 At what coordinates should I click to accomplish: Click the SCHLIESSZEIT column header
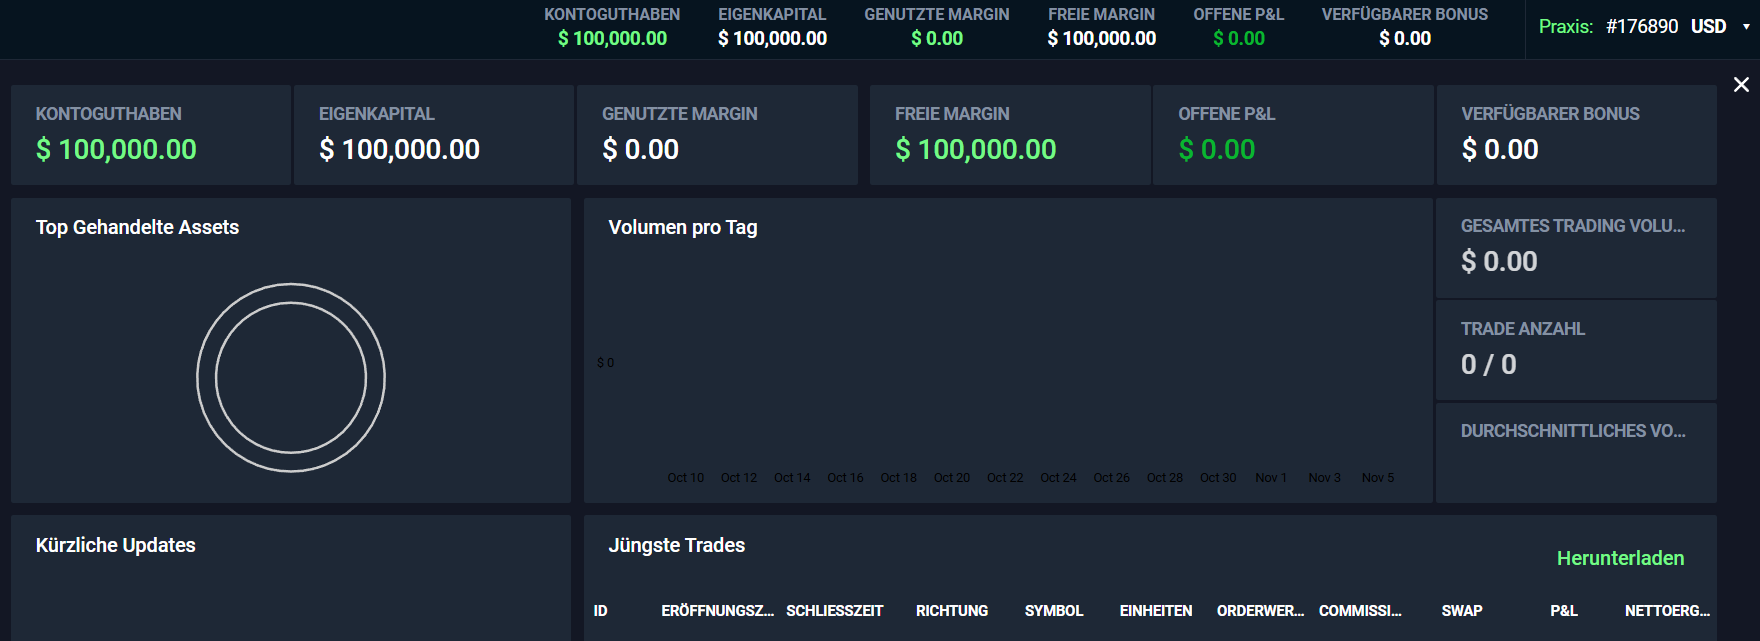834,611
